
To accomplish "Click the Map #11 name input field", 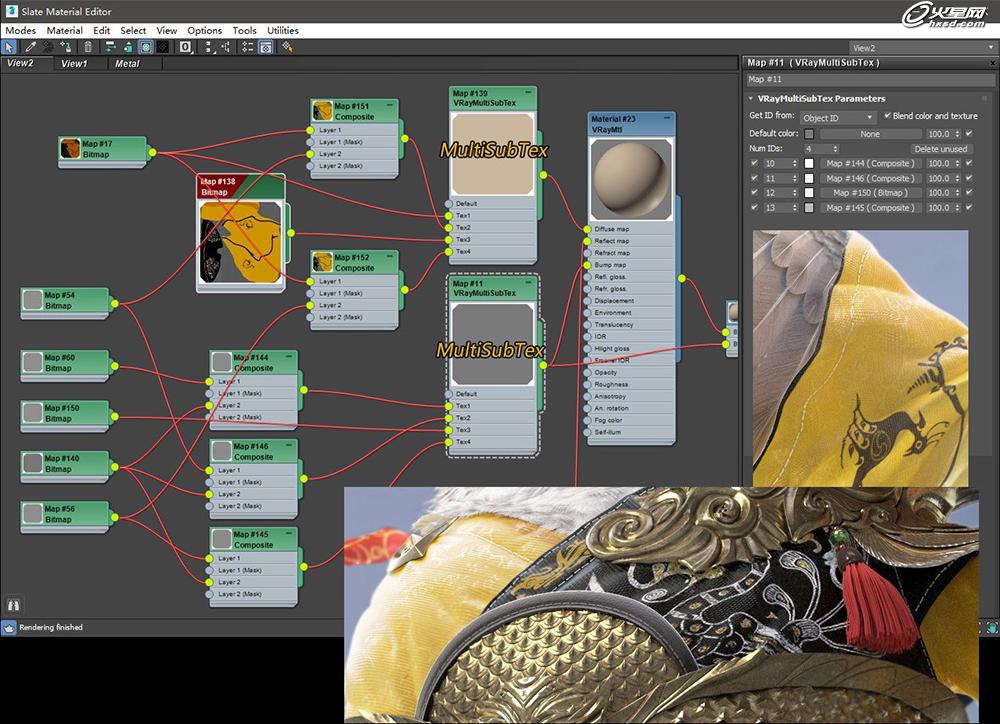I will click(871, 79).
